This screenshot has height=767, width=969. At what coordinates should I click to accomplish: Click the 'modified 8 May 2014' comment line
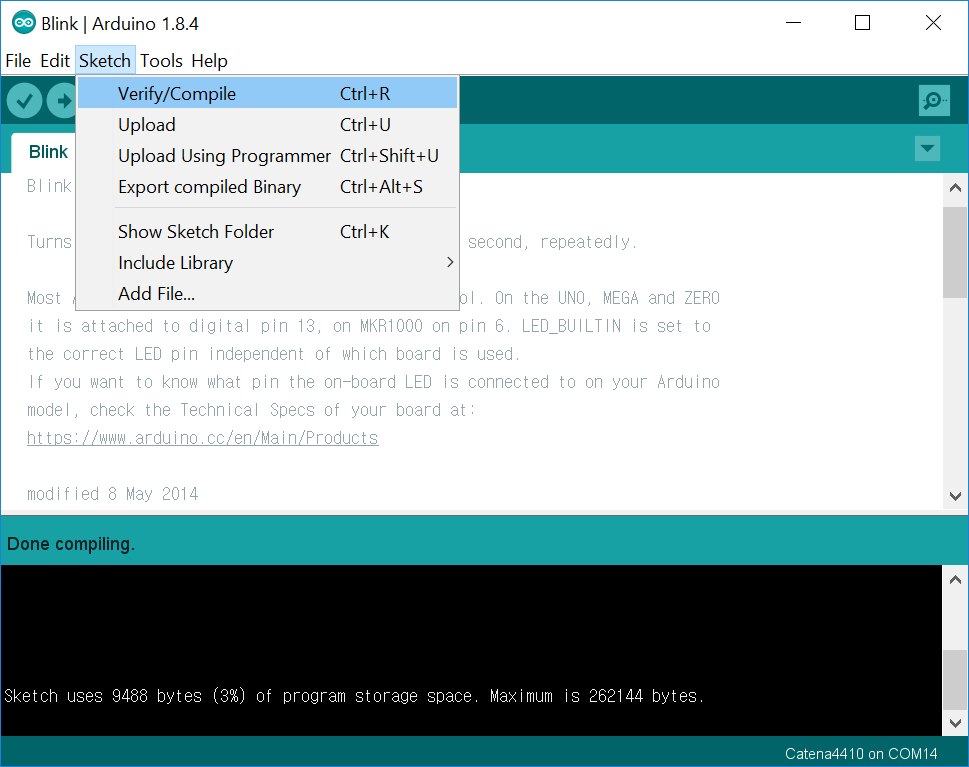(112, 494)
